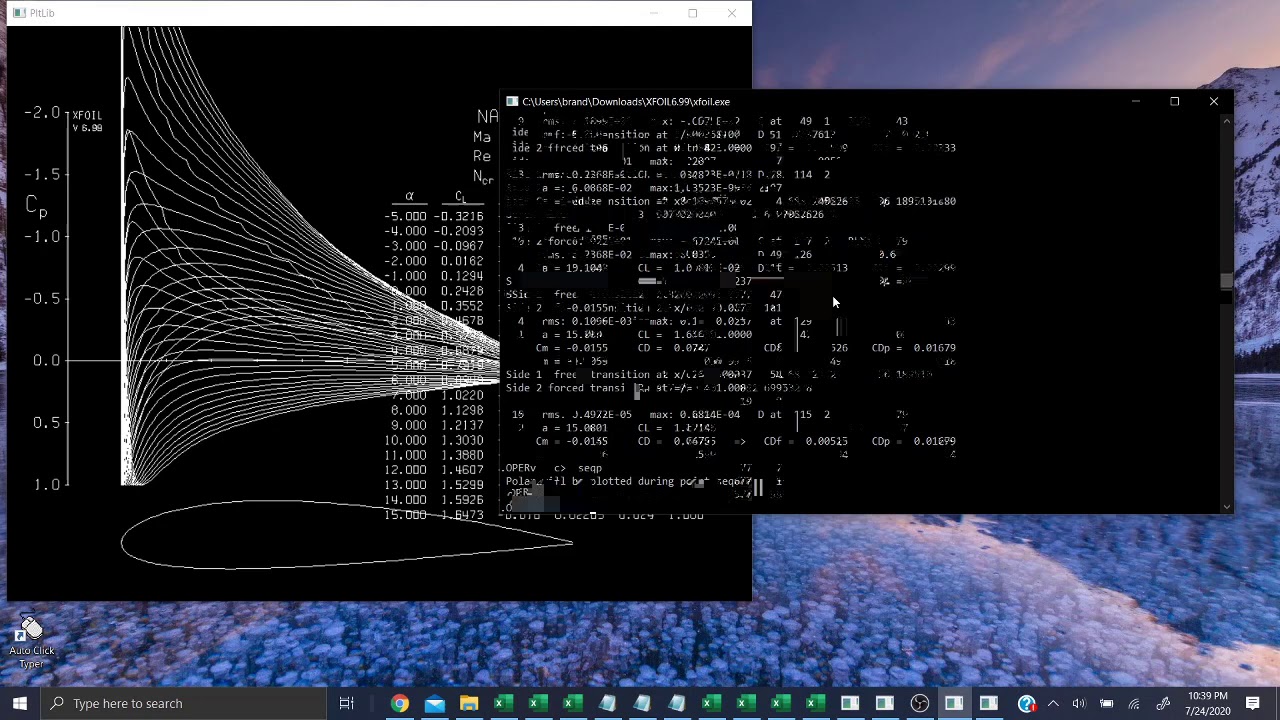
Task: Click the '1.0' Cp axis label
Action: coord(46,484)
